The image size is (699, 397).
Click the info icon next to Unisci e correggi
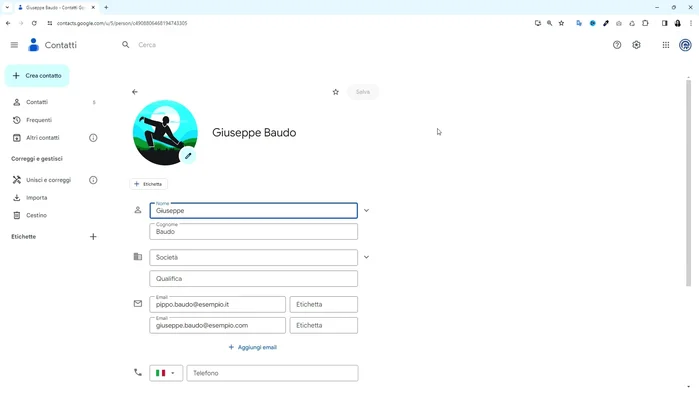pos(93,180)
